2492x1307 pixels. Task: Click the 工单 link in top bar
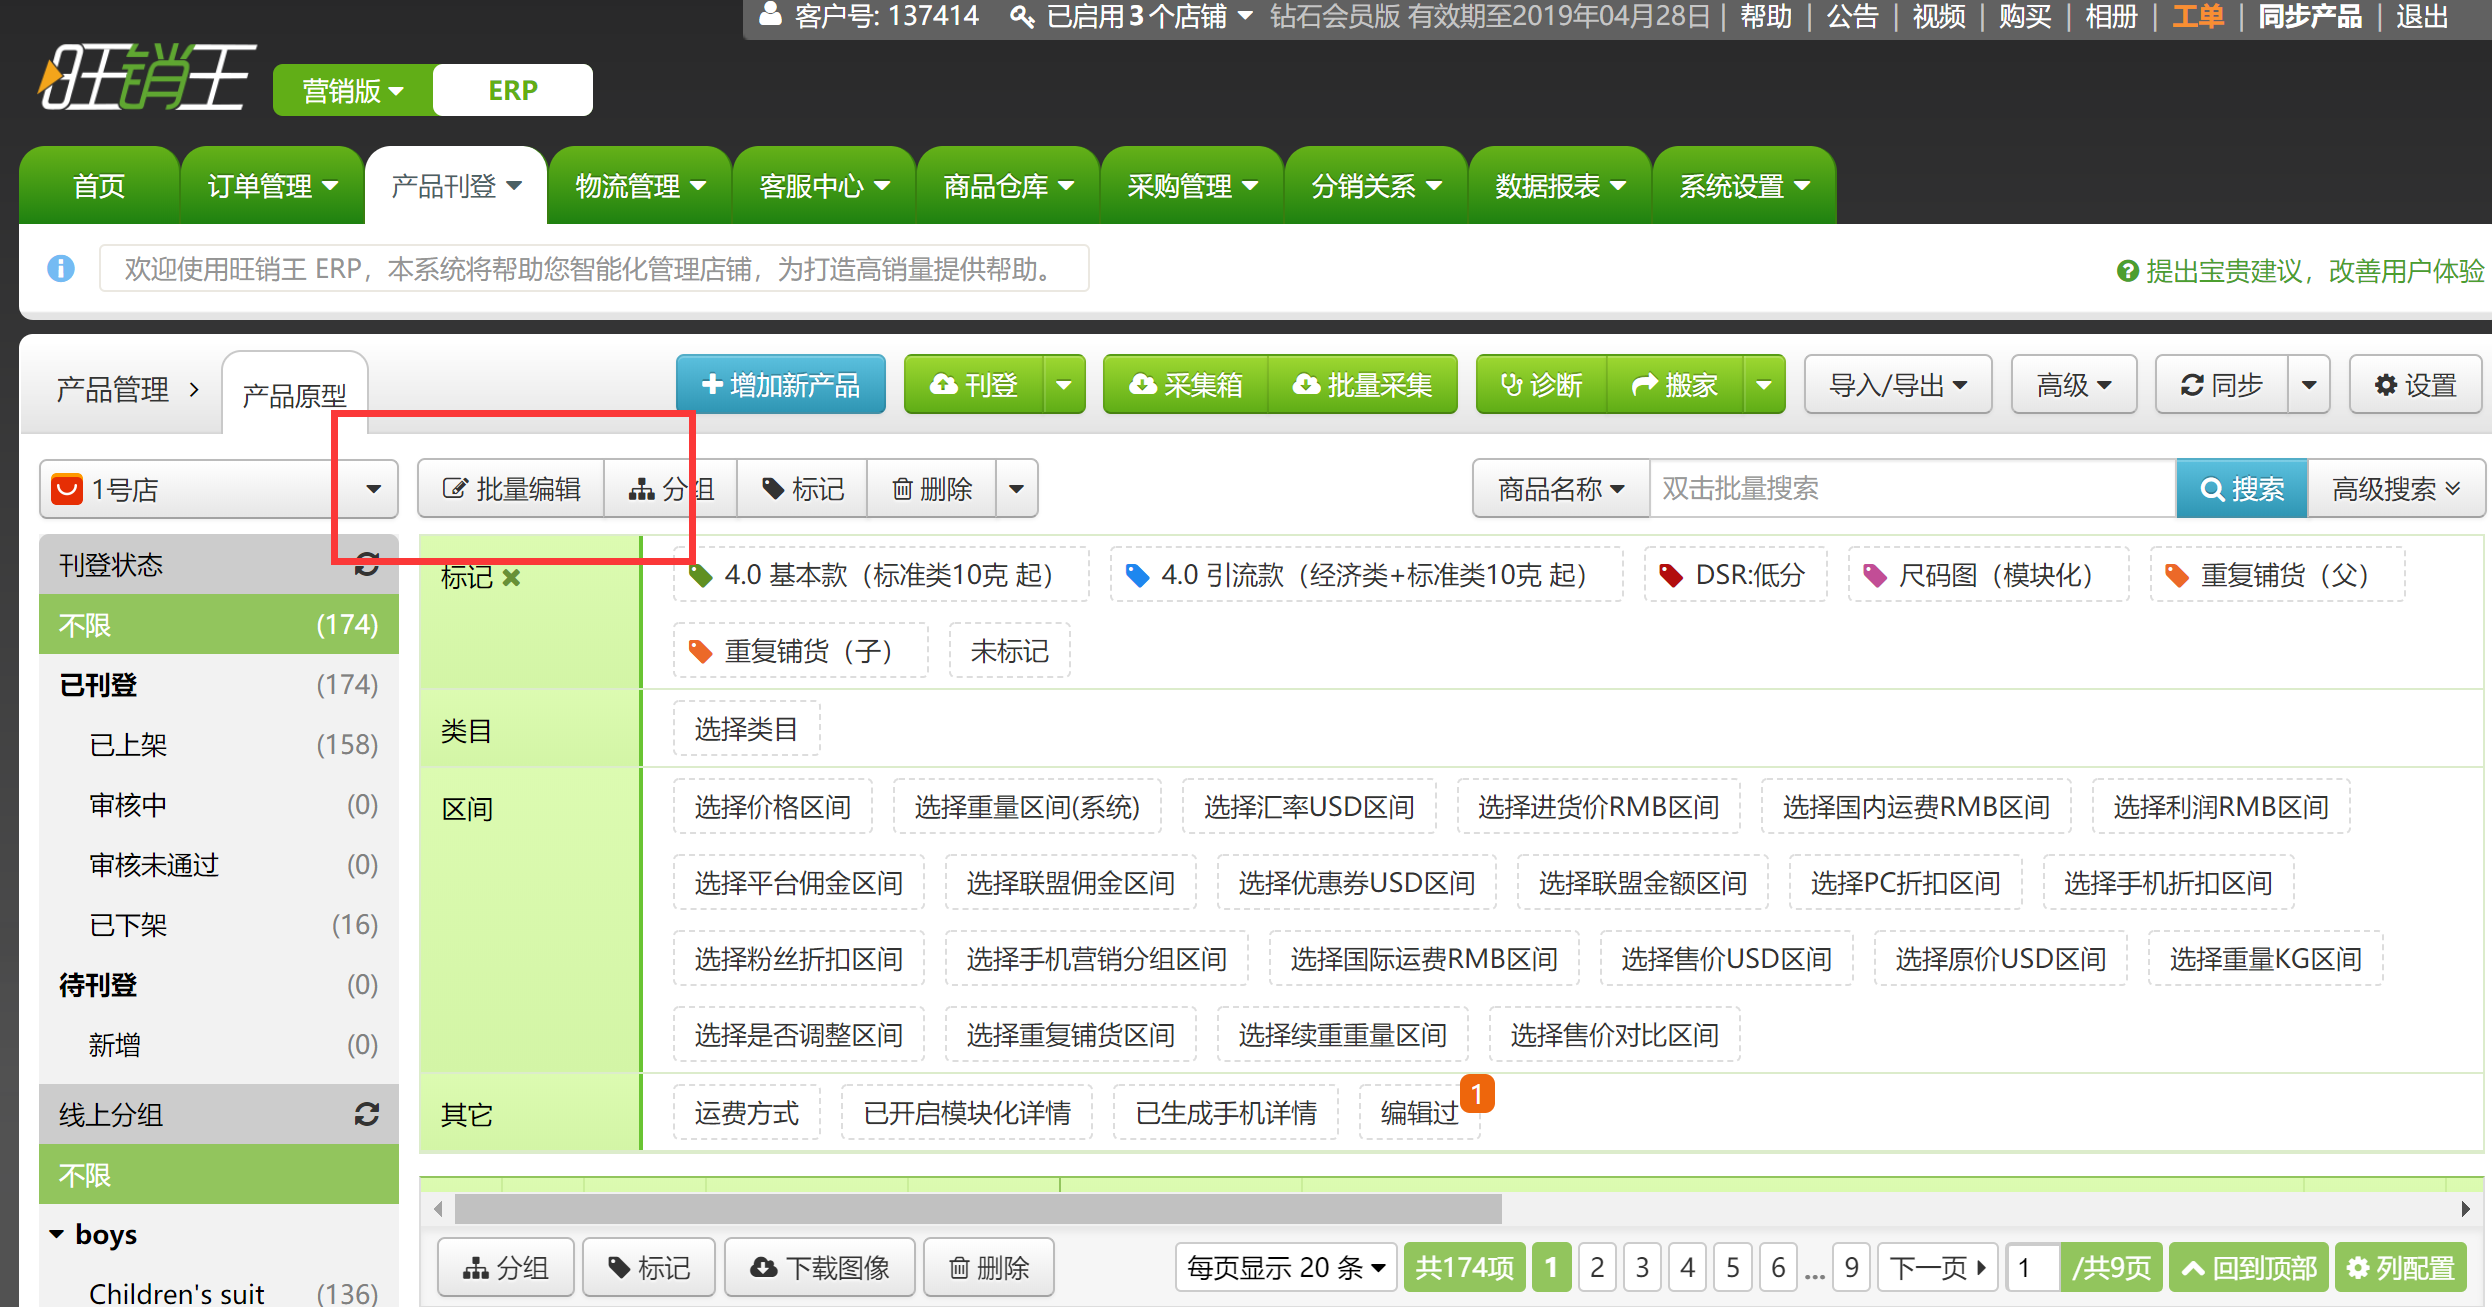point(2197,16)
